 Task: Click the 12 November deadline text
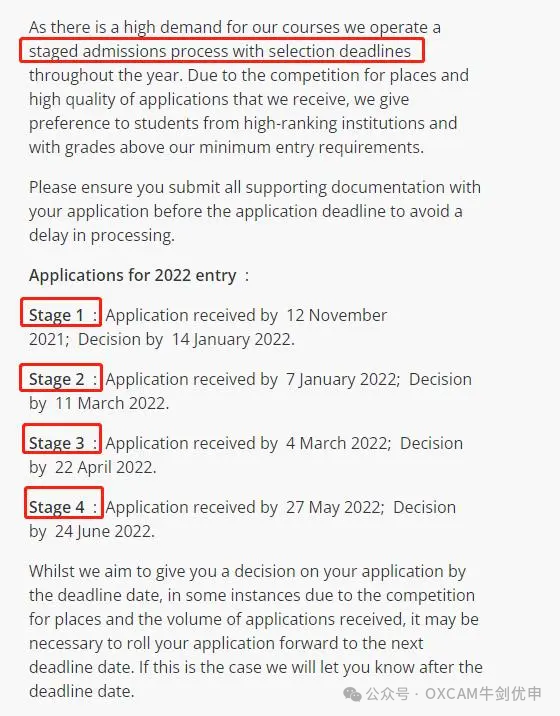[336, 315]
